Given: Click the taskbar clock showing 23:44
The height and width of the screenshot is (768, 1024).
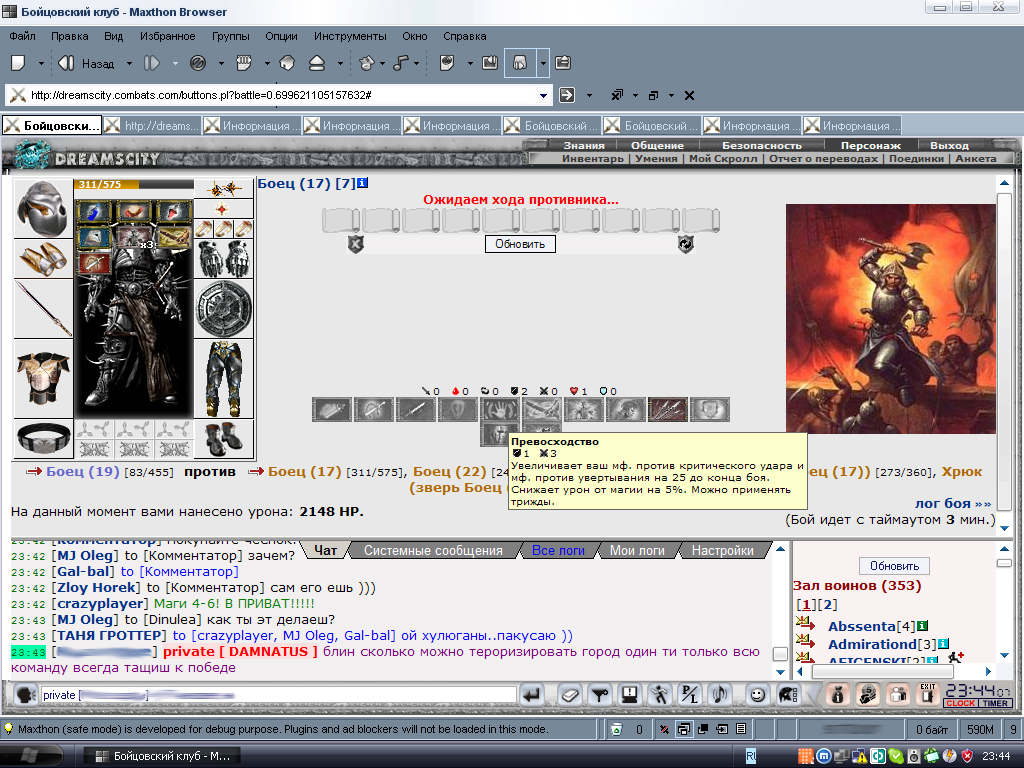Looking at the screenshot, I should tap(996, 756).
